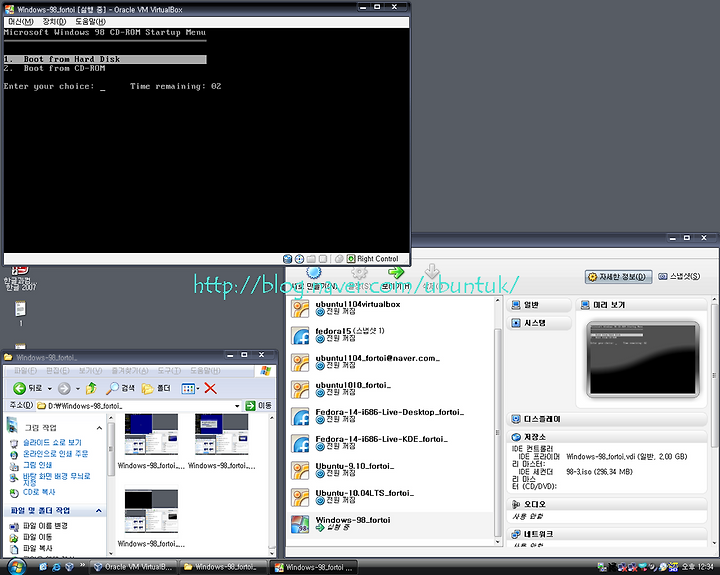Click the Oracle VM VirtualBox taskbar button
This screenshot has height=575, width=720.
[133, 567]
